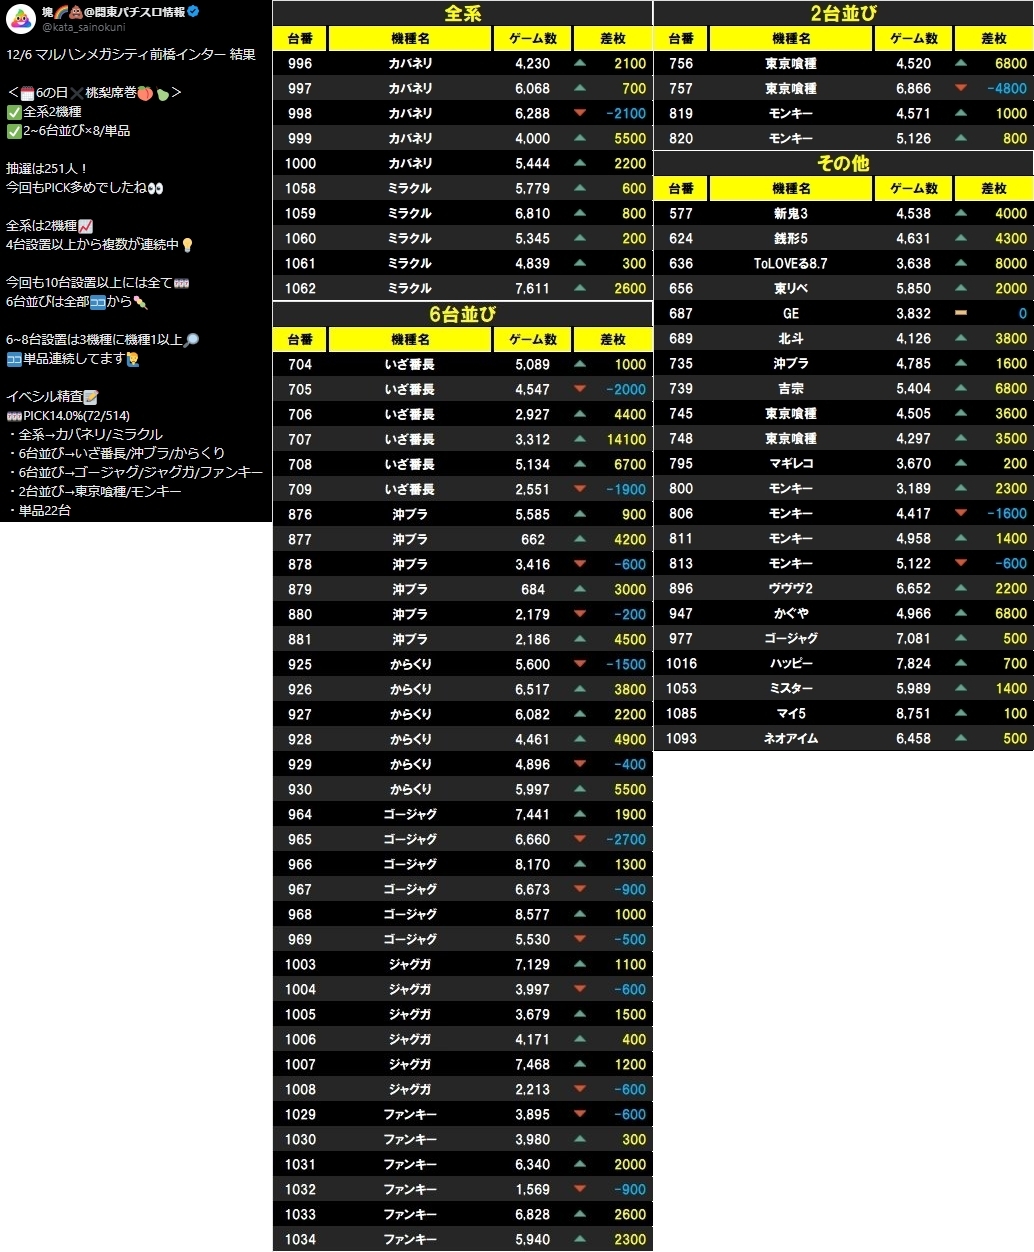Click the 台番 header in the その他 table
1034x1252 pixels.
coord(681,188)
